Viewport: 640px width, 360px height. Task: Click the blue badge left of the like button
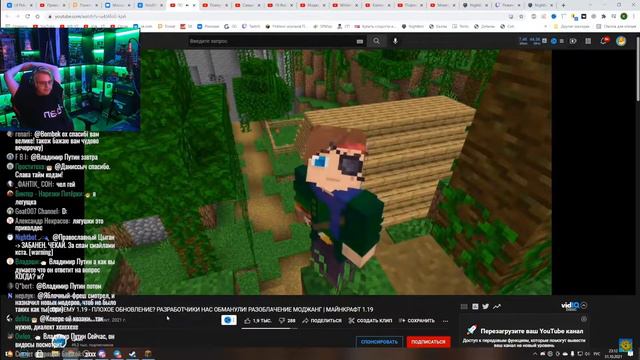coord(229,320)
